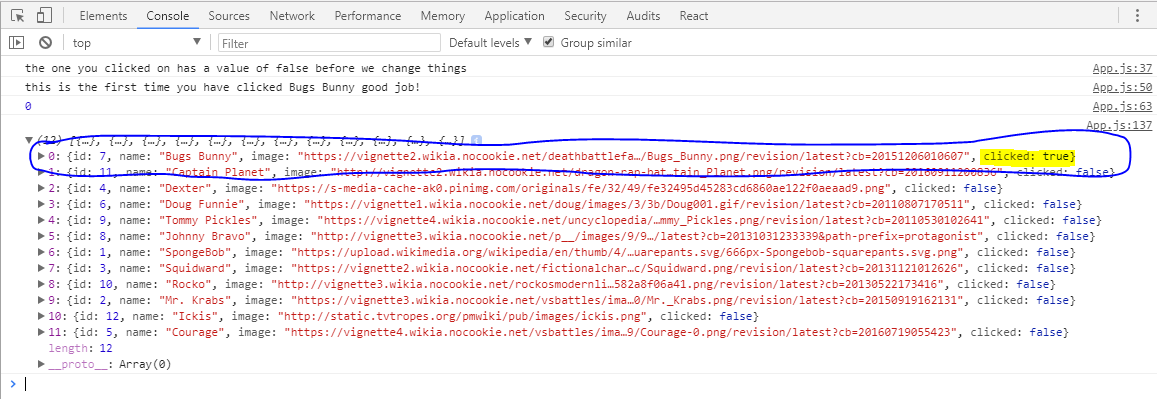Open the React tab

[x=694, y=15]
